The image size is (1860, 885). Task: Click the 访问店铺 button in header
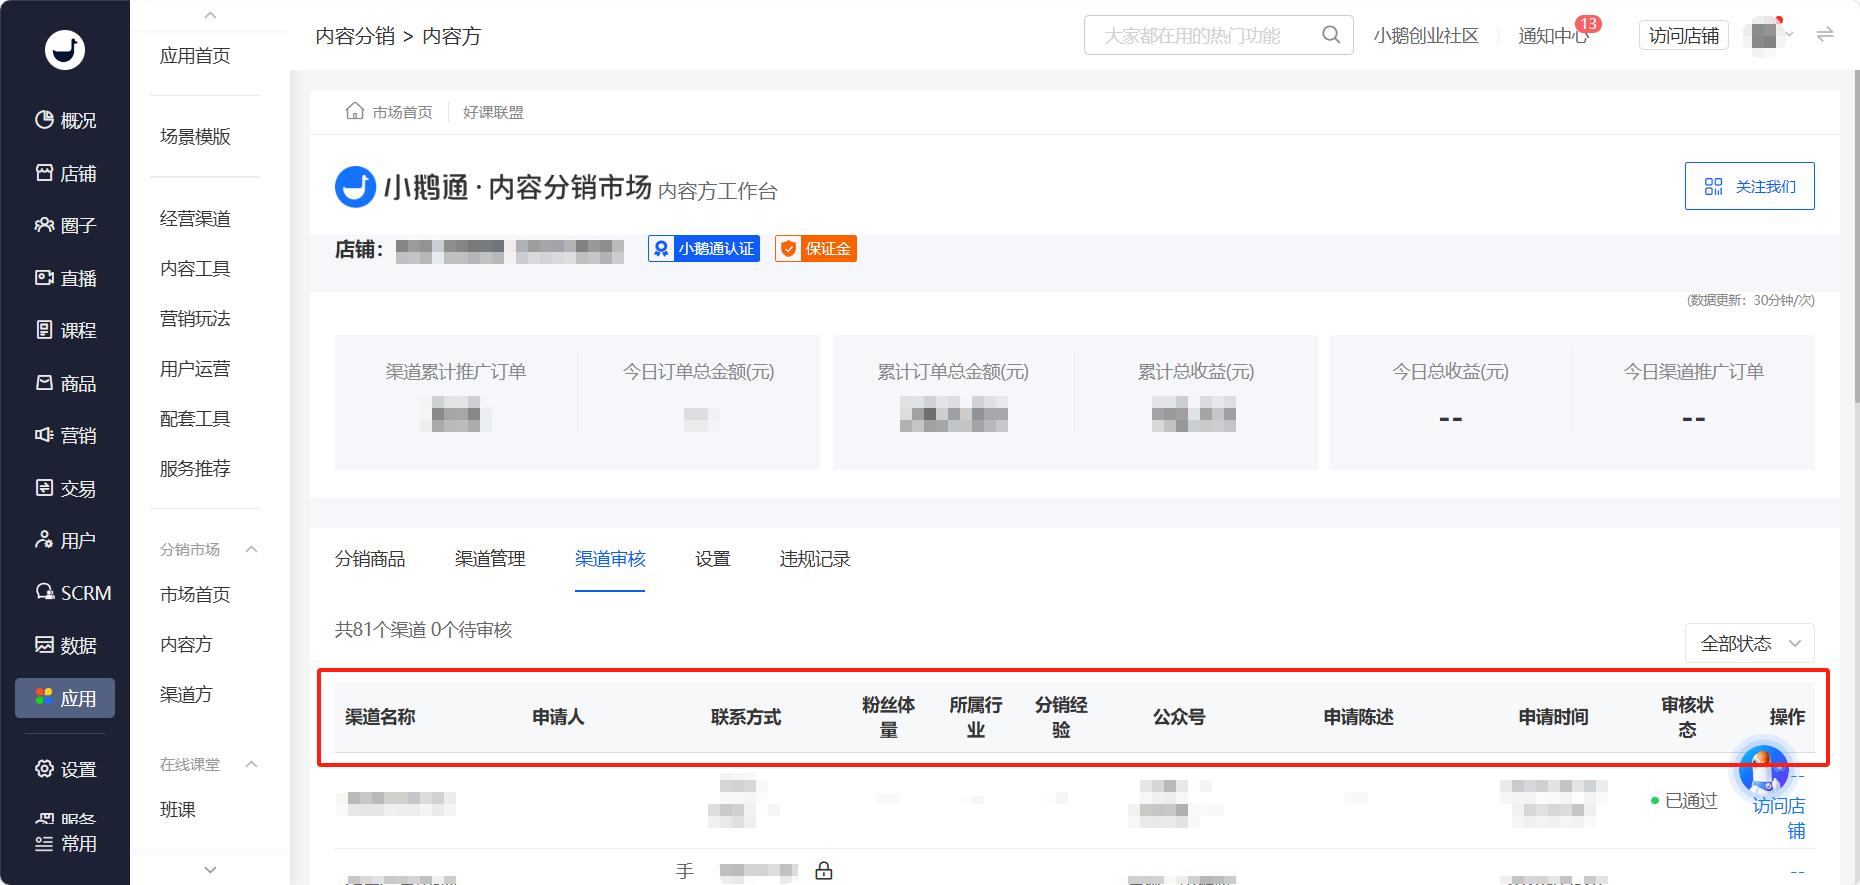(x=1684, y=35)
